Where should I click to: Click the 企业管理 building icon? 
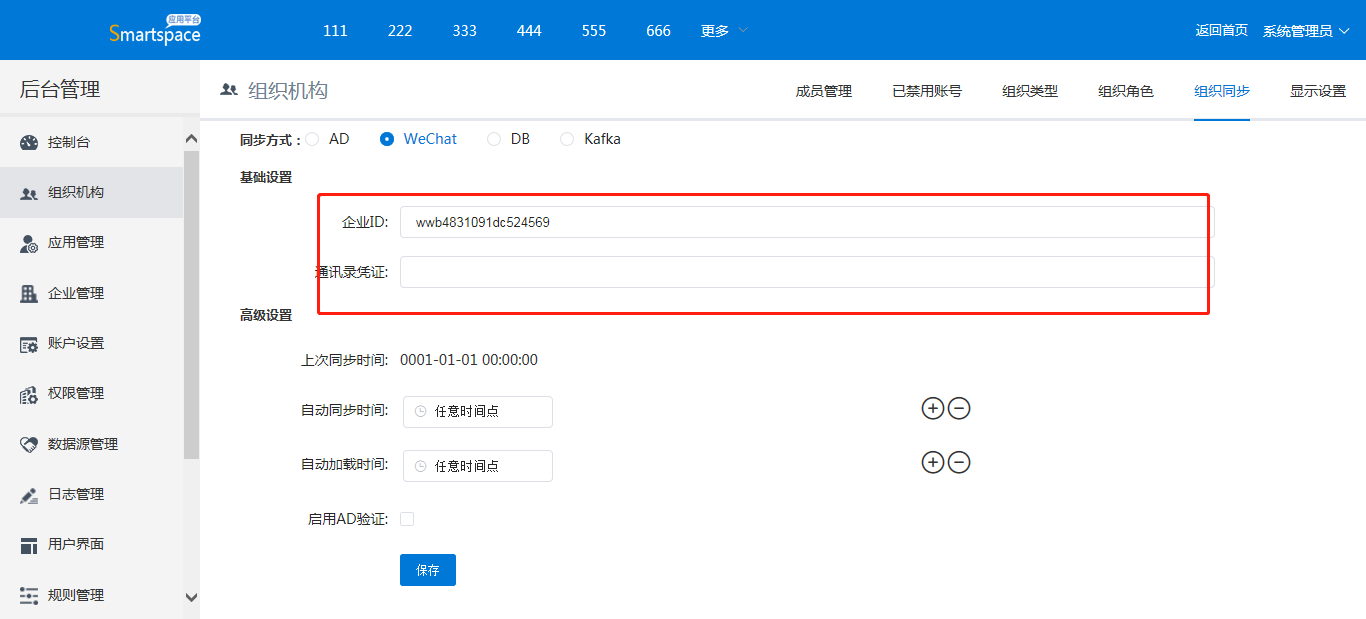coord(29,294)
